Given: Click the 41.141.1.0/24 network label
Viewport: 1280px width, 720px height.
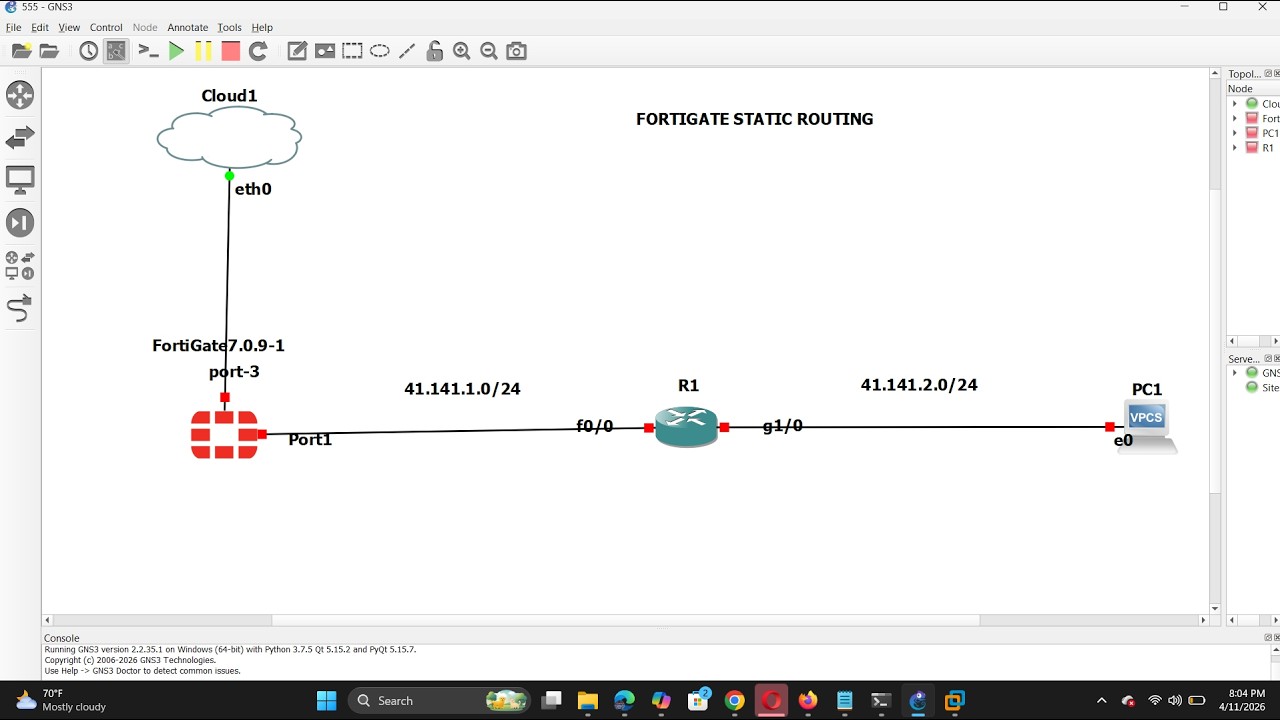Looking at the screenshot, I should tap(462, 389).
